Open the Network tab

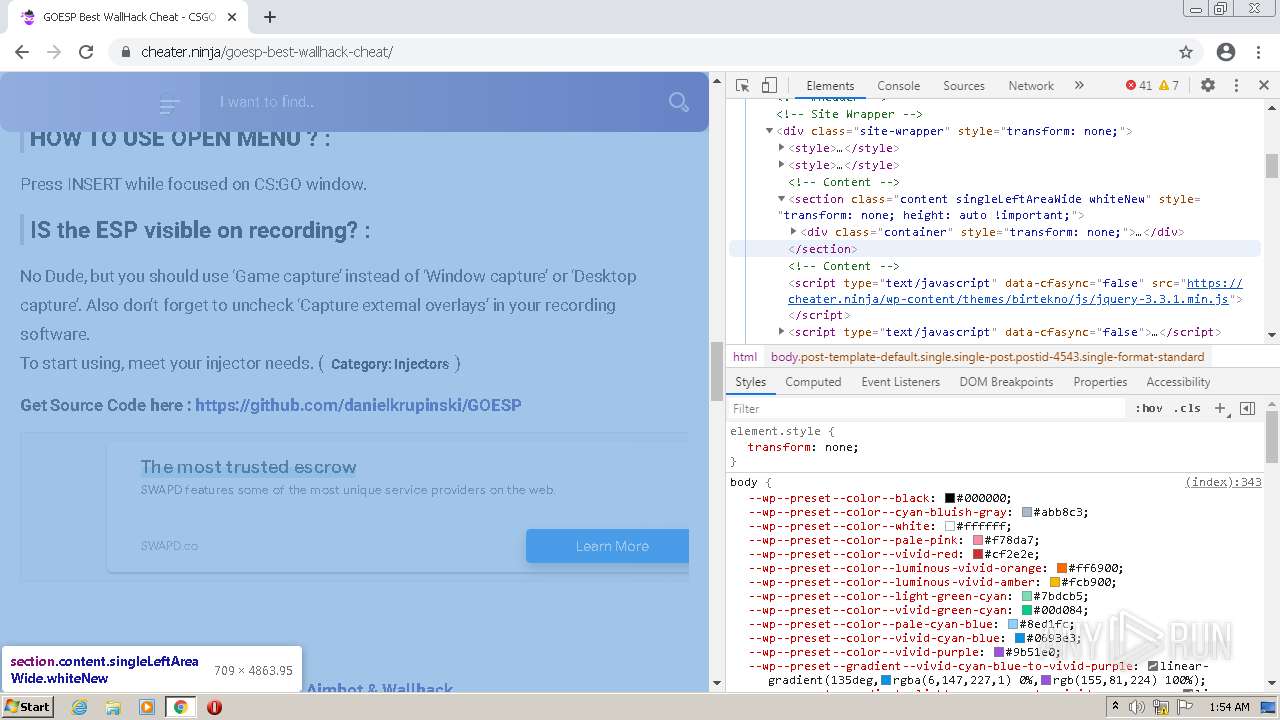click(x=1031, y=86)
